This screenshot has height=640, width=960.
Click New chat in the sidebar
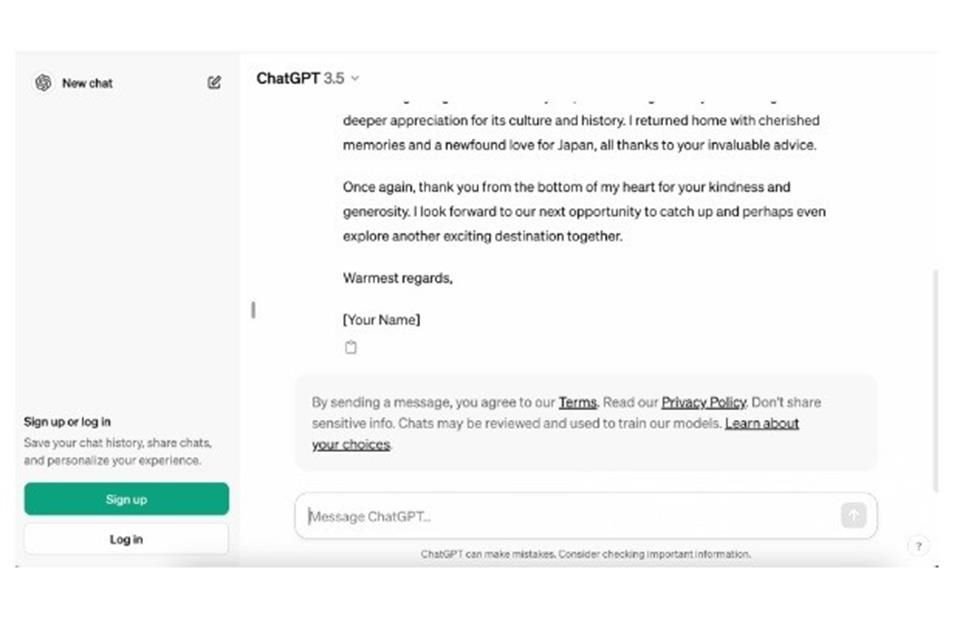tap(87, 83)
